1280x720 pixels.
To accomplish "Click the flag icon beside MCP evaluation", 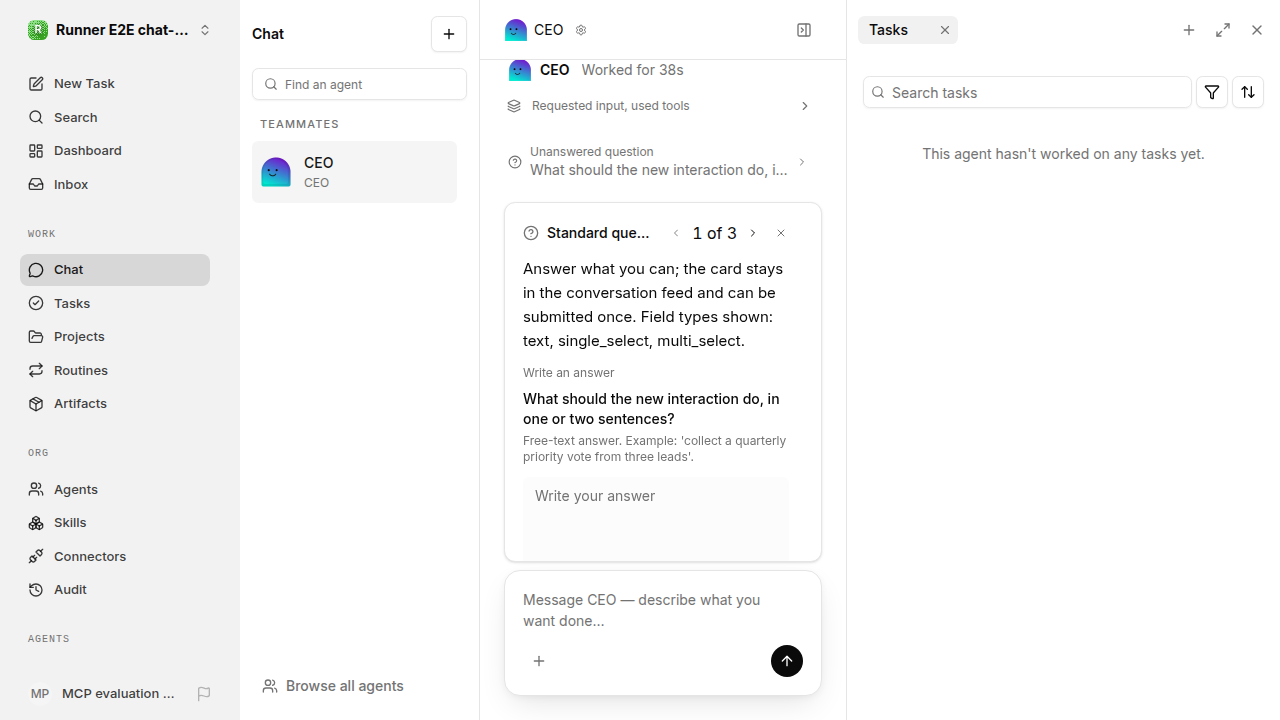I will [204, 693].
